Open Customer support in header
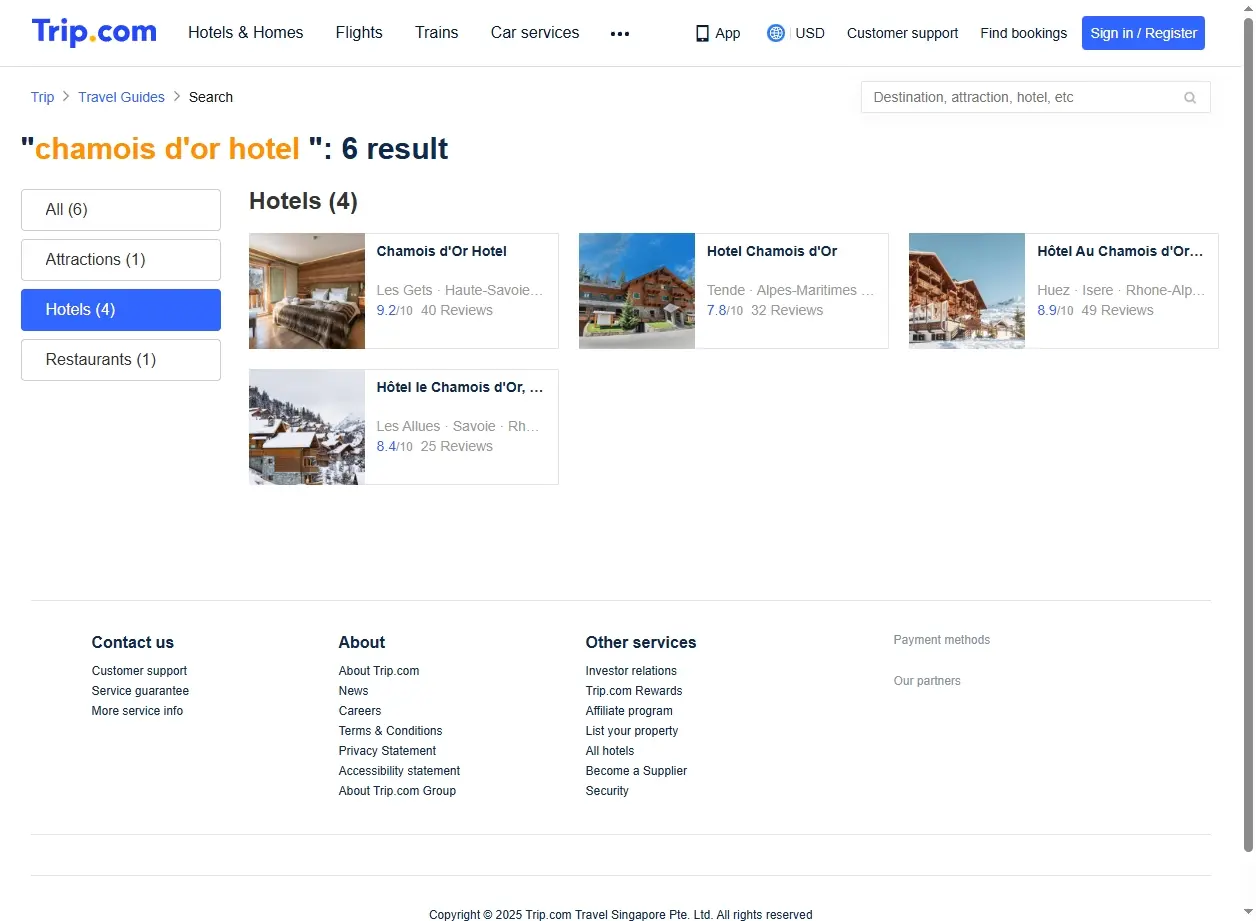The width and height of the screenshot is (1256, 921). click(902, 33)
